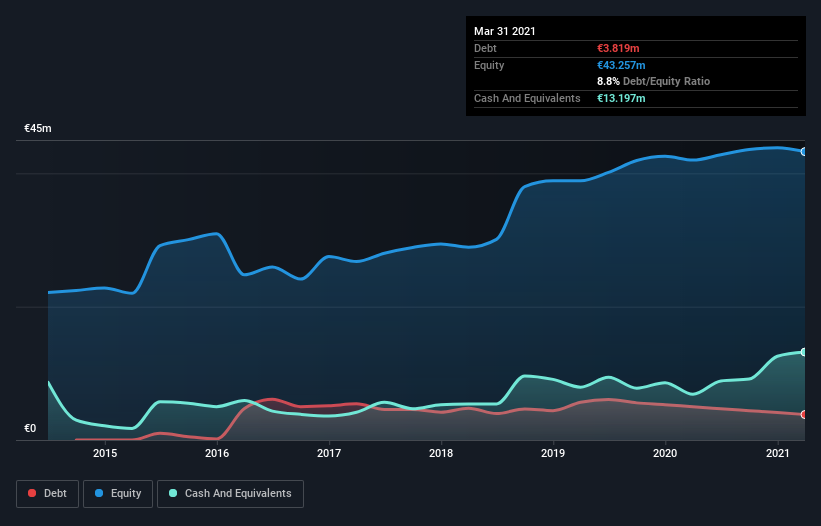This screenshot has width=821, height=526.
Task: Click the 2016 x-axis label
Action: click(217, 453)
